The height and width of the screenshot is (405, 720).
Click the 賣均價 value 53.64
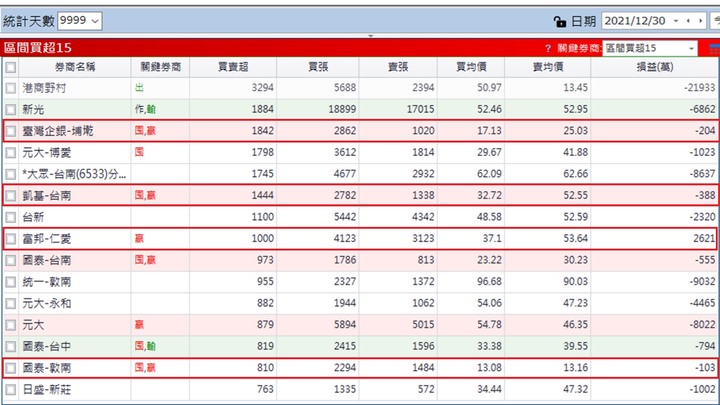pyautogui.click(x=575, y=238)
